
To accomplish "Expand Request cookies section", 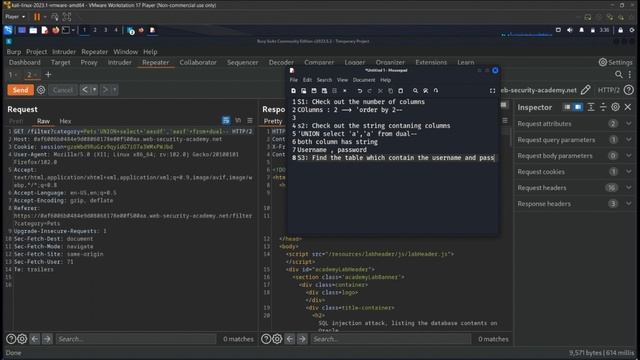I will (575, 172).
